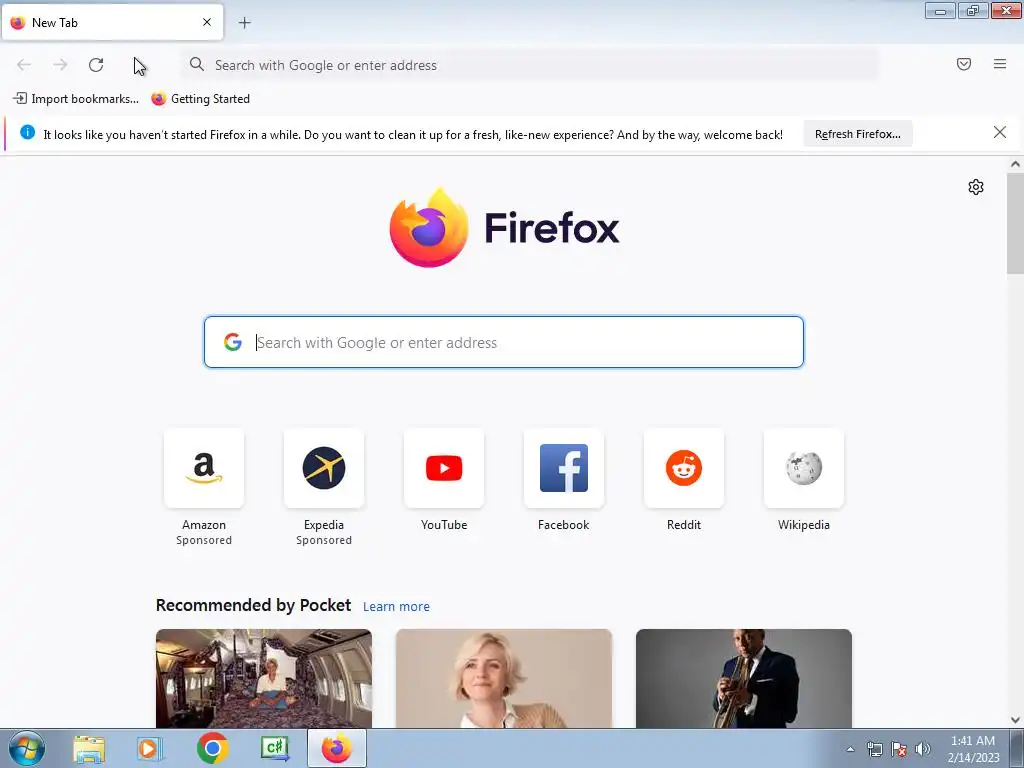Screen dimensions: 1024x768
Task: Open Getting Started bookmark
Action: (x=200, y=99)
